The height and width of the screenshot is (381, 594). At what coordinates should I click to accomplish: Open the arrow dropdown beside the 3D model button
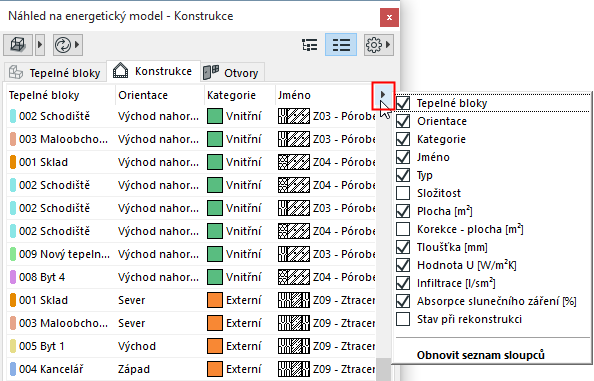[x=40, y=45]
